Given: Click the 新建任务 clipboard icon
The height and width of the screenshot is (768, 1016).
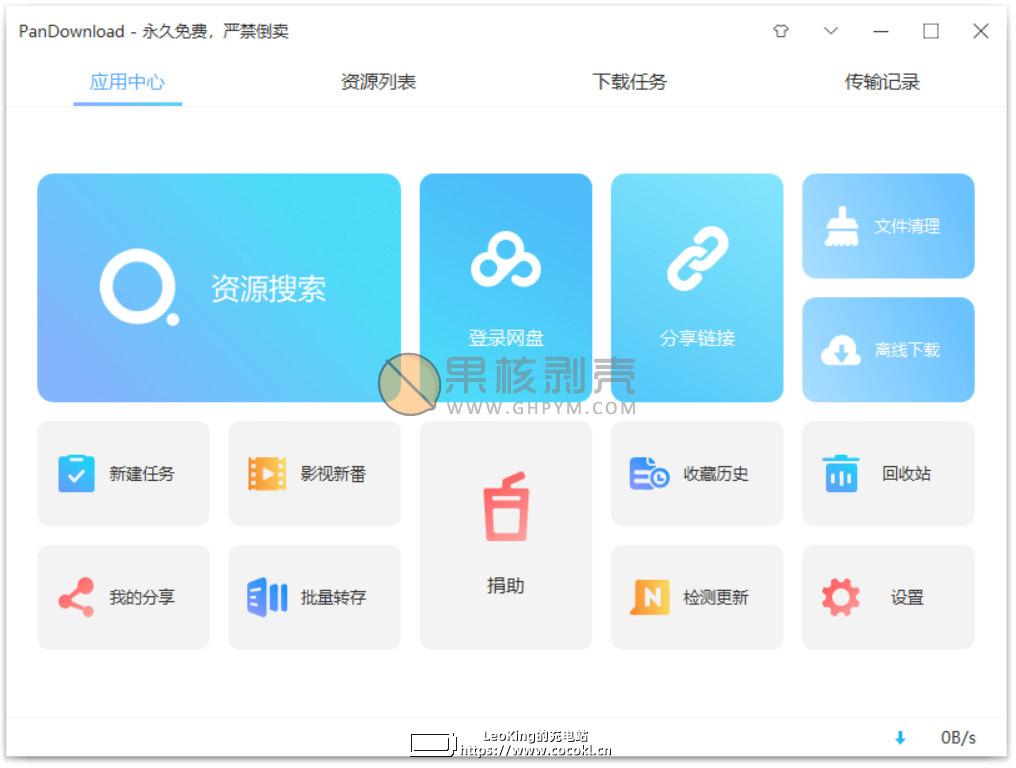Looking at the screenshot, I should point(76,474).
